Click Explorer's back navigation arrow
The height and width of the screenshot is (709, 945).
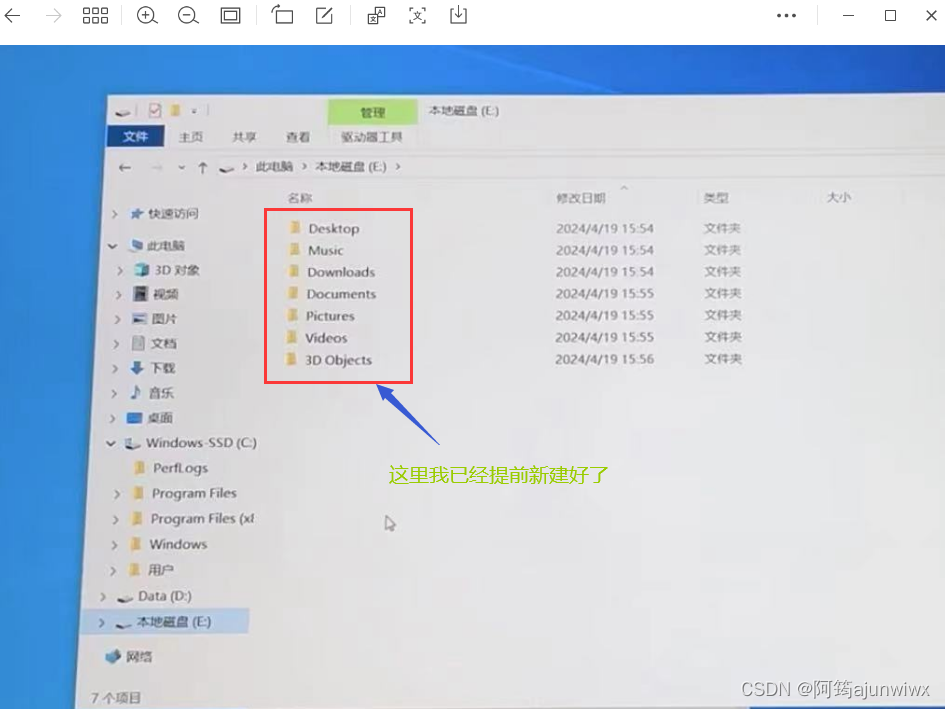pos(125,168)
